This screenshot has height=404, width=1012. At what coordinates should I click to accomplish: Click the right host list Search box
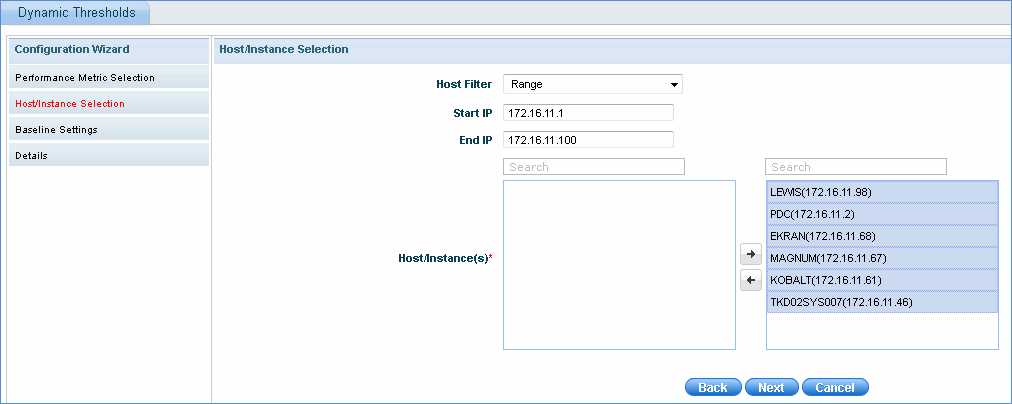(x=856, y=167)
